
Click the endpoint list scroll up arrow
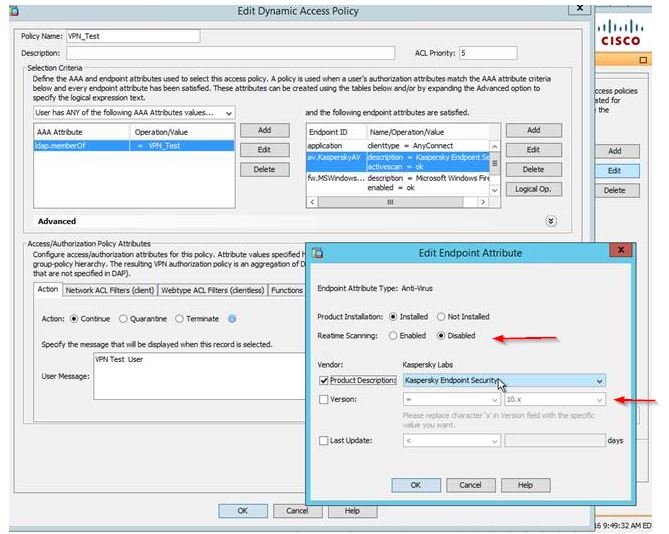(x=494, y=146)
